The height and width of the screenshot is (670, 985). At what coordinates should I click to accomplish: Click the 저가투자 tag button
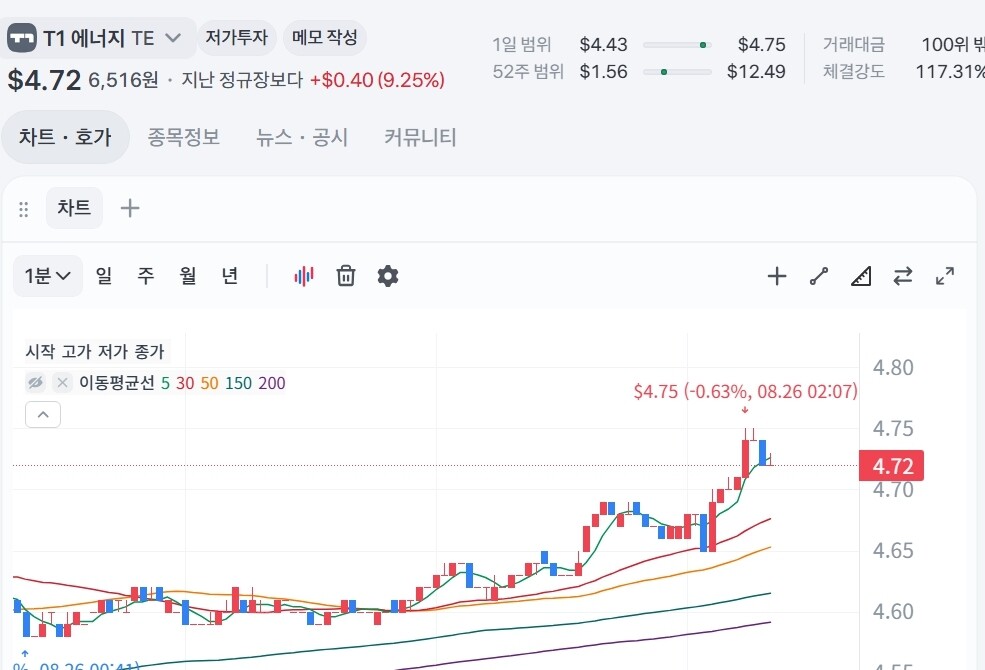[237, 37]
